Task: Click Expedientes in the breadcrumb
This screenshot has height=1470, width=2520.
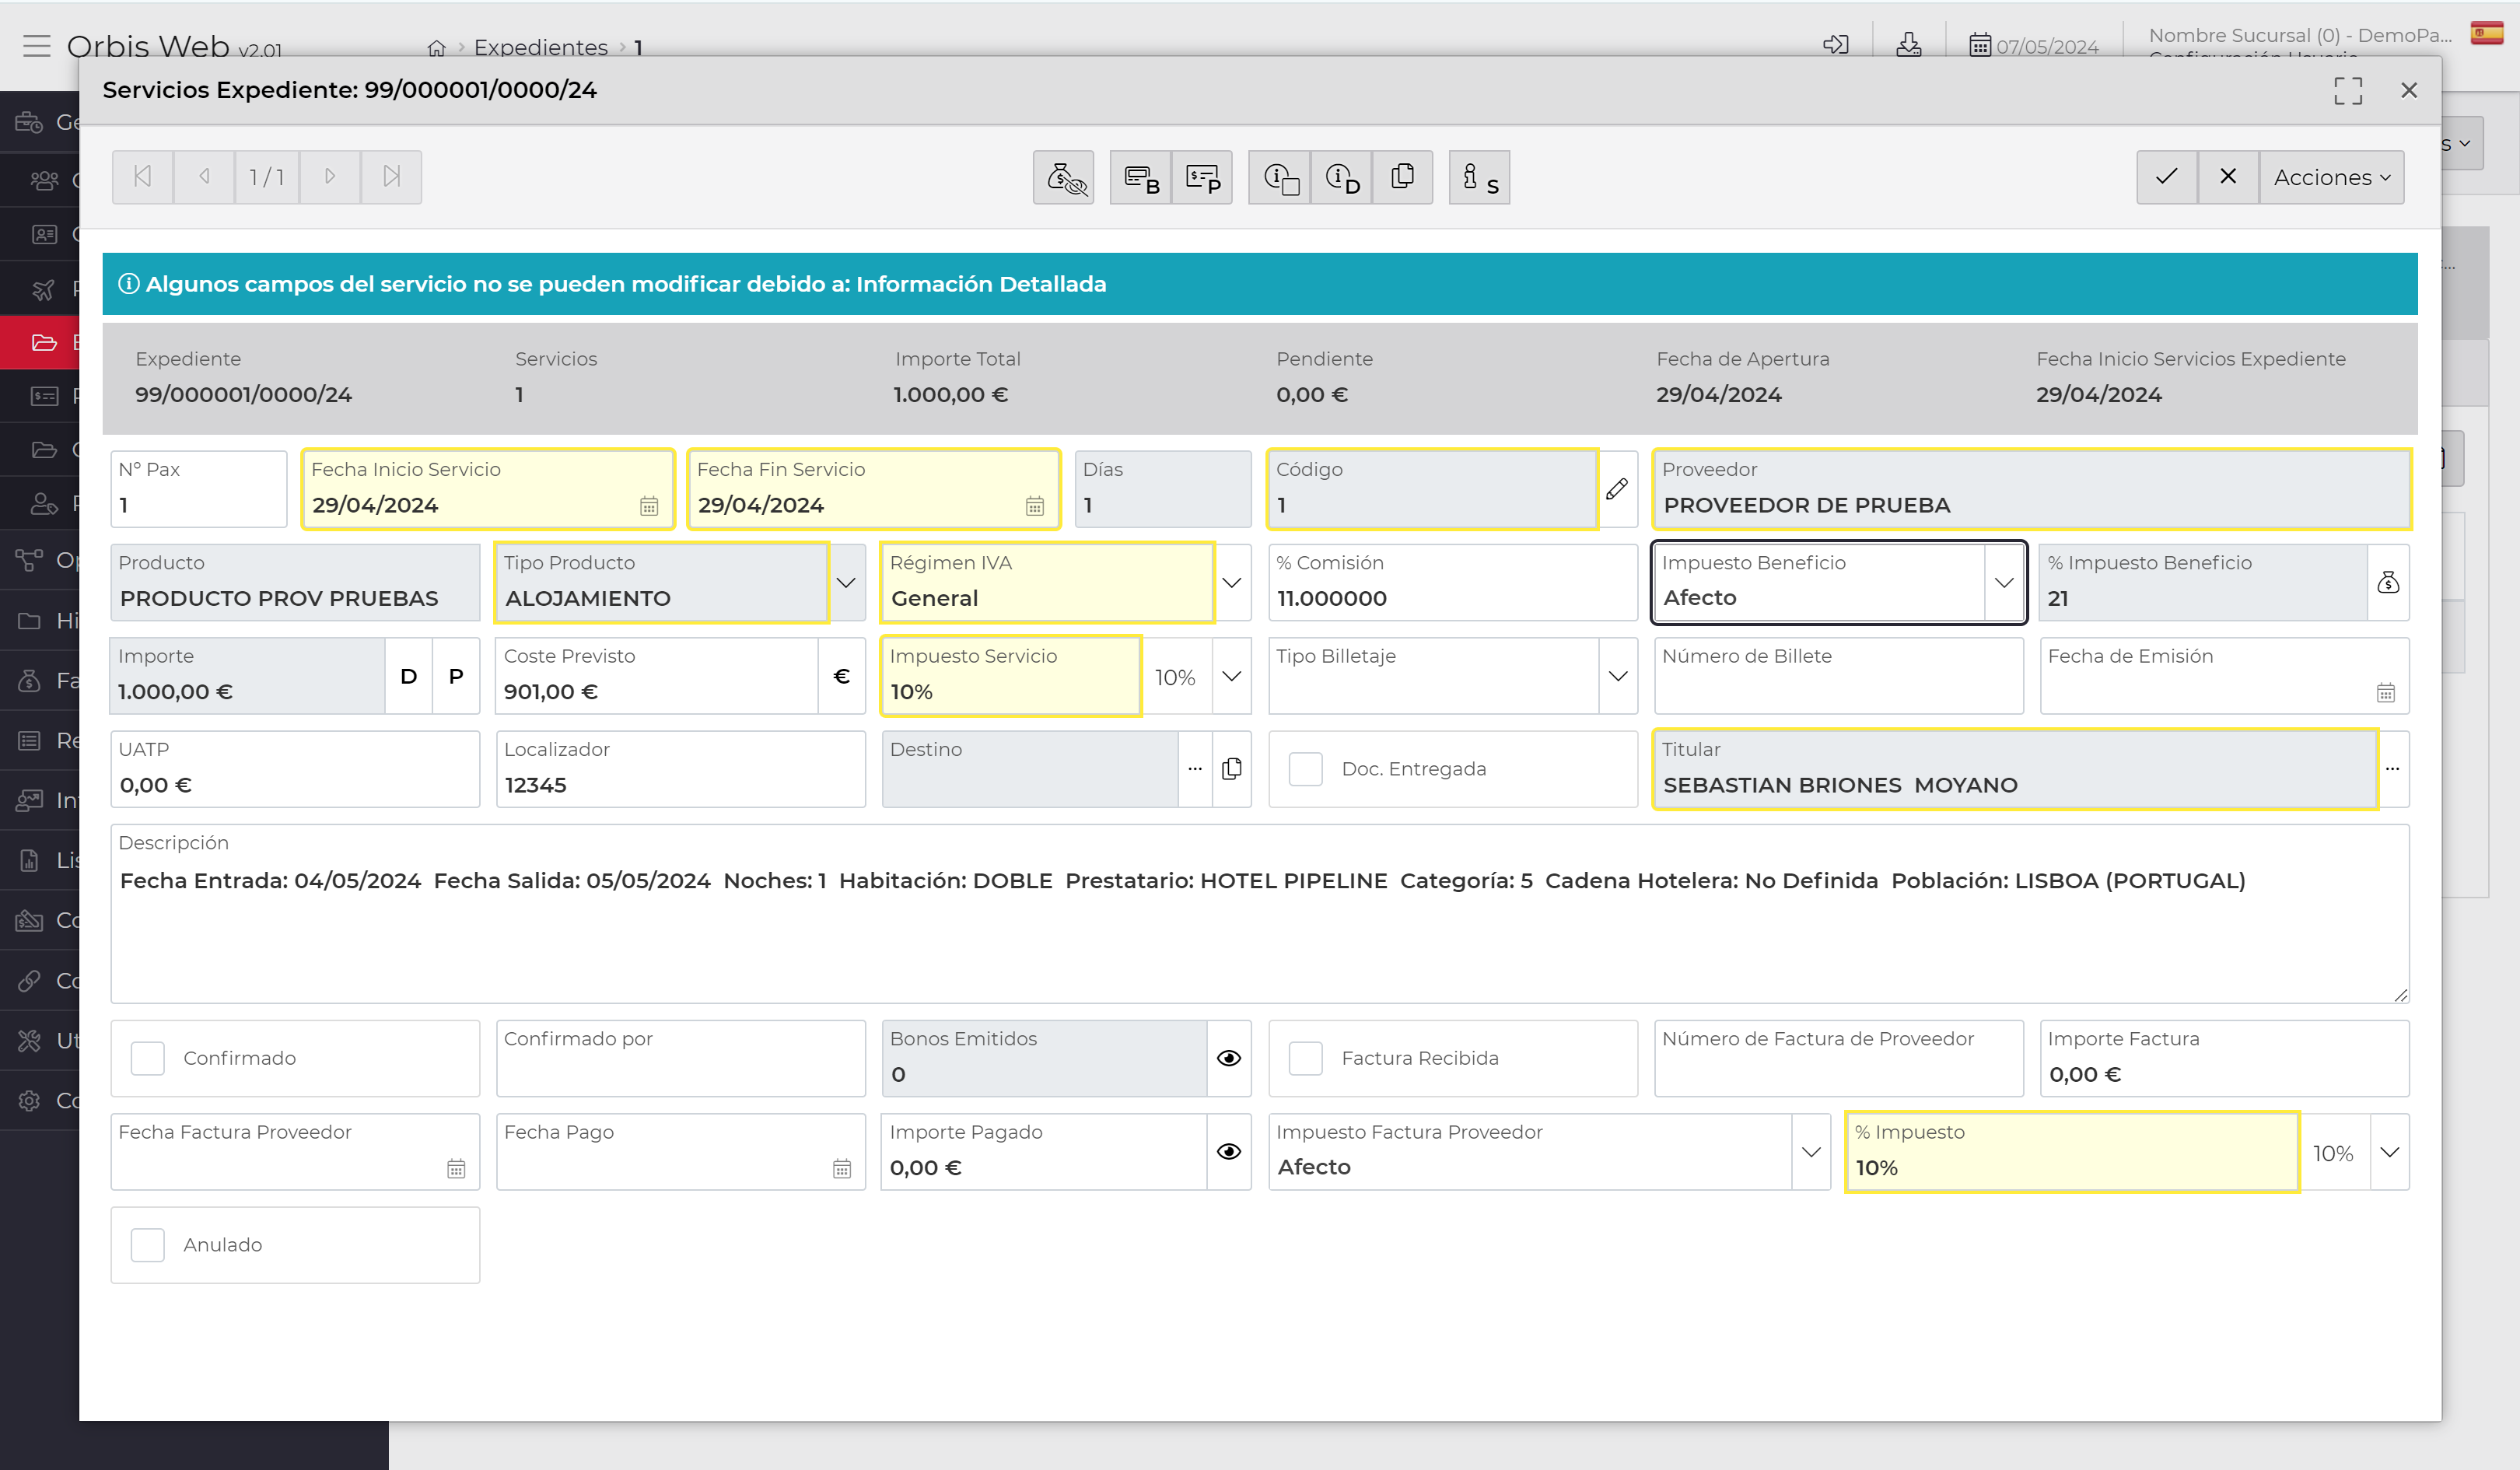Action: [541, 47]
